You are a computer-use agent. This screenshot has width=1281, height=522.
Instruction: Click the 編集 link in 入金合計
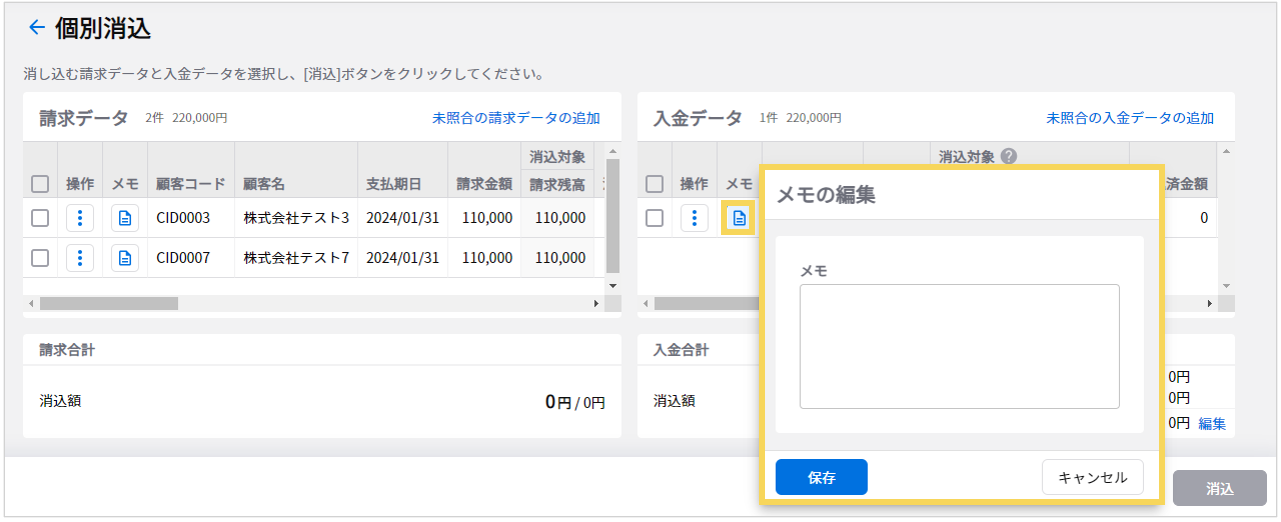[x=1211, y=423]
